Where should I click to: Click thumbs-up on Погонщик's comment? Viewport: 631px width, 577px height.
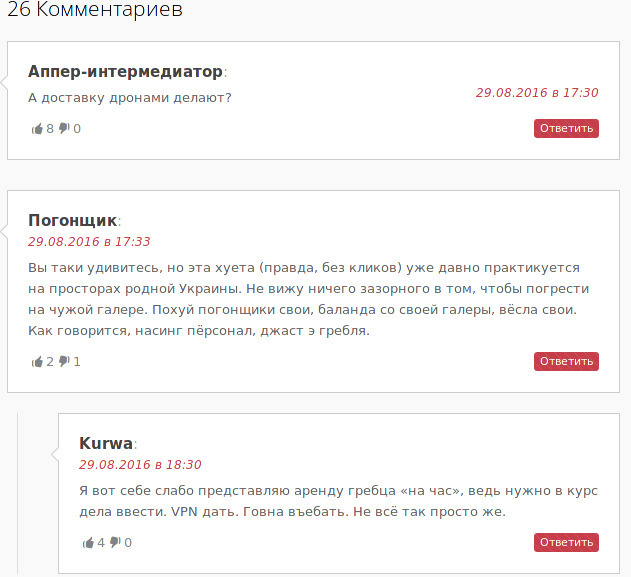pos(37,362)
